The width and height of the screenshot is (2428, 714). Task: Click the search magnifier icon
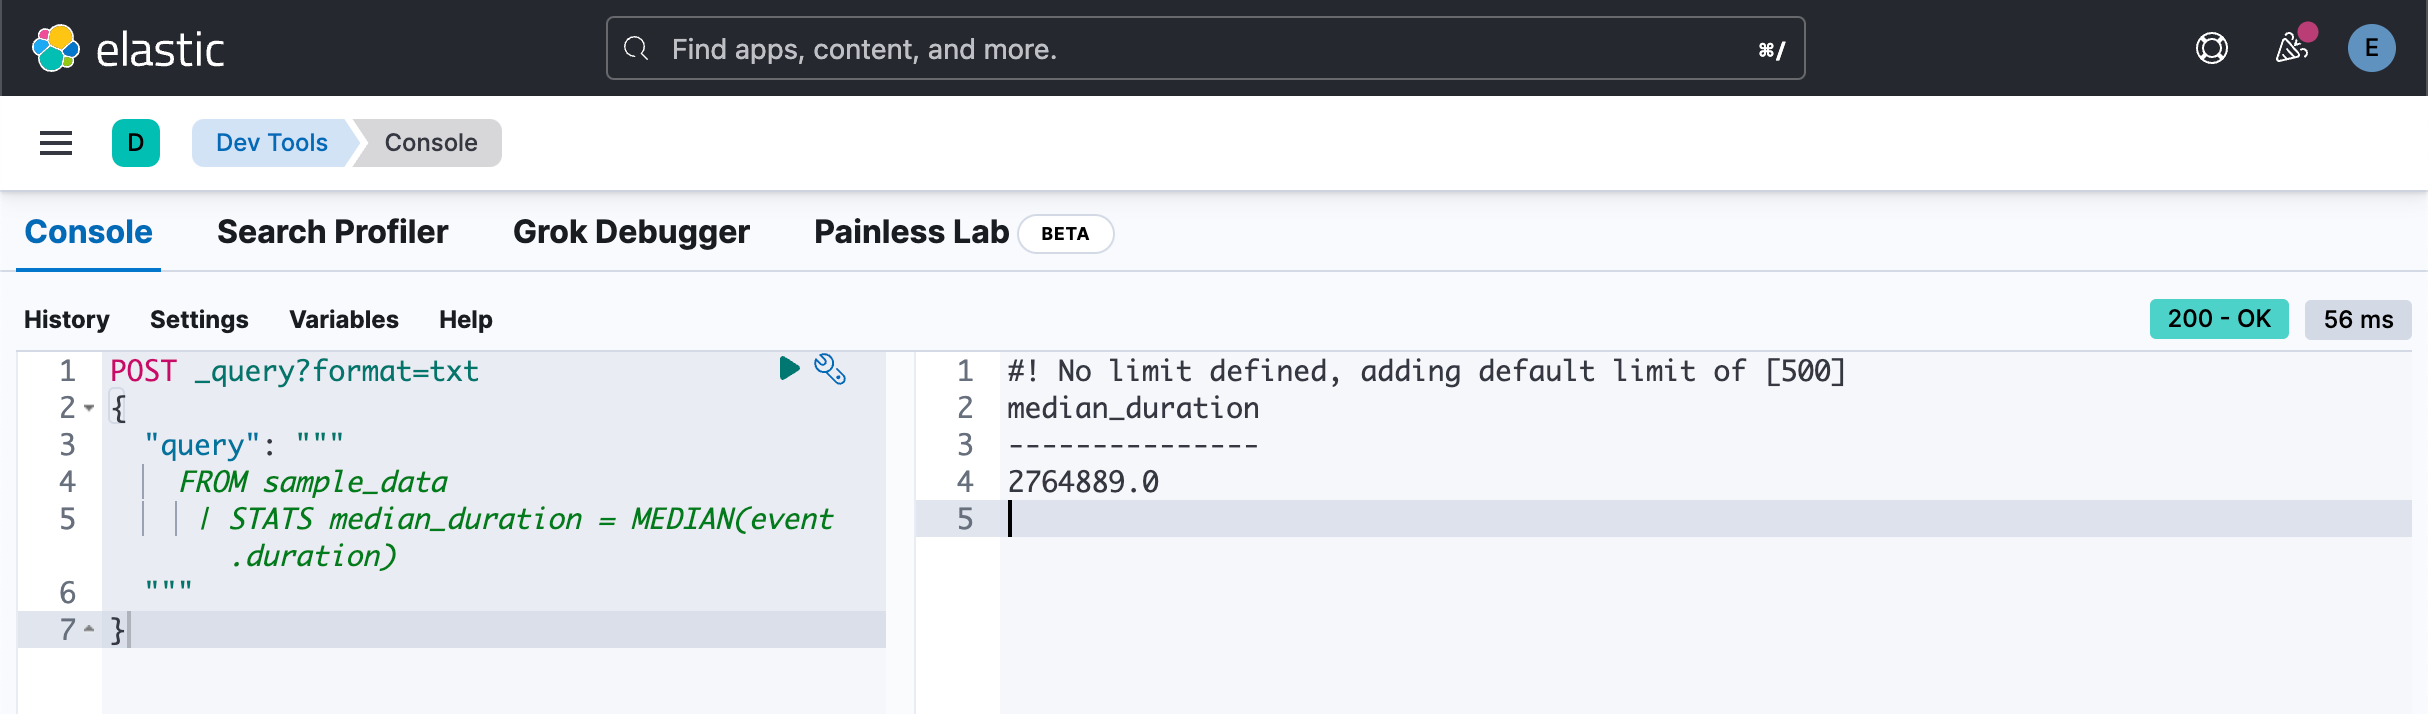coord(636,48)
